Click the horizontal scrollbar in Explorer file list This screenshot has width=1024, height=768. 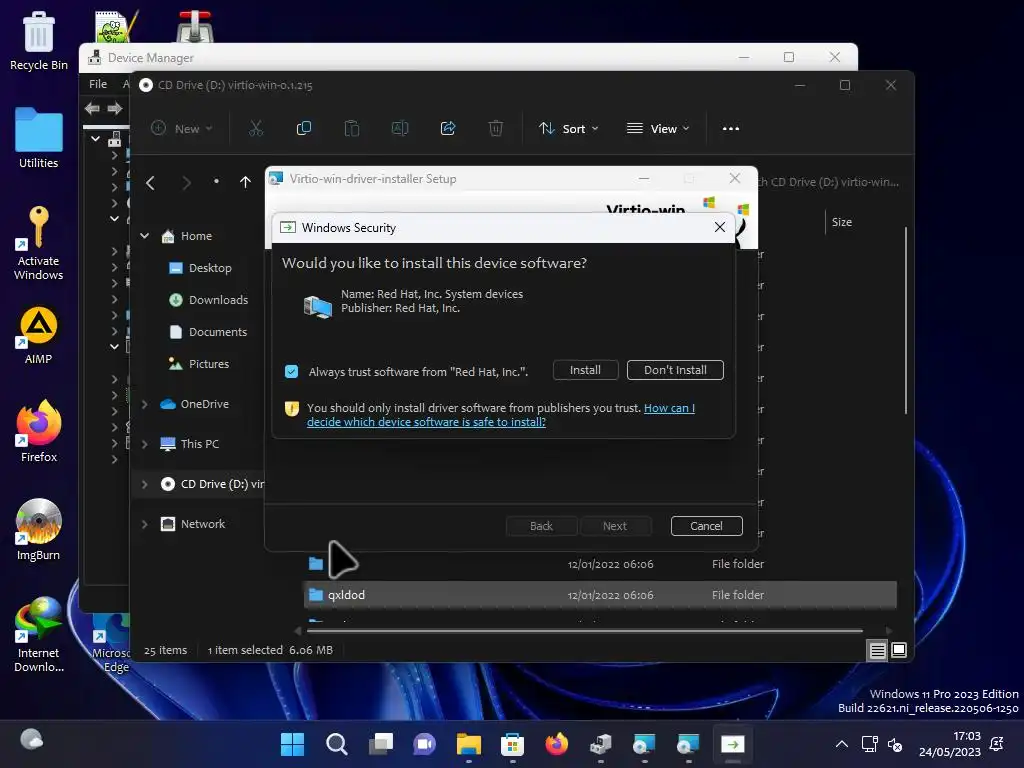point(584,631)
